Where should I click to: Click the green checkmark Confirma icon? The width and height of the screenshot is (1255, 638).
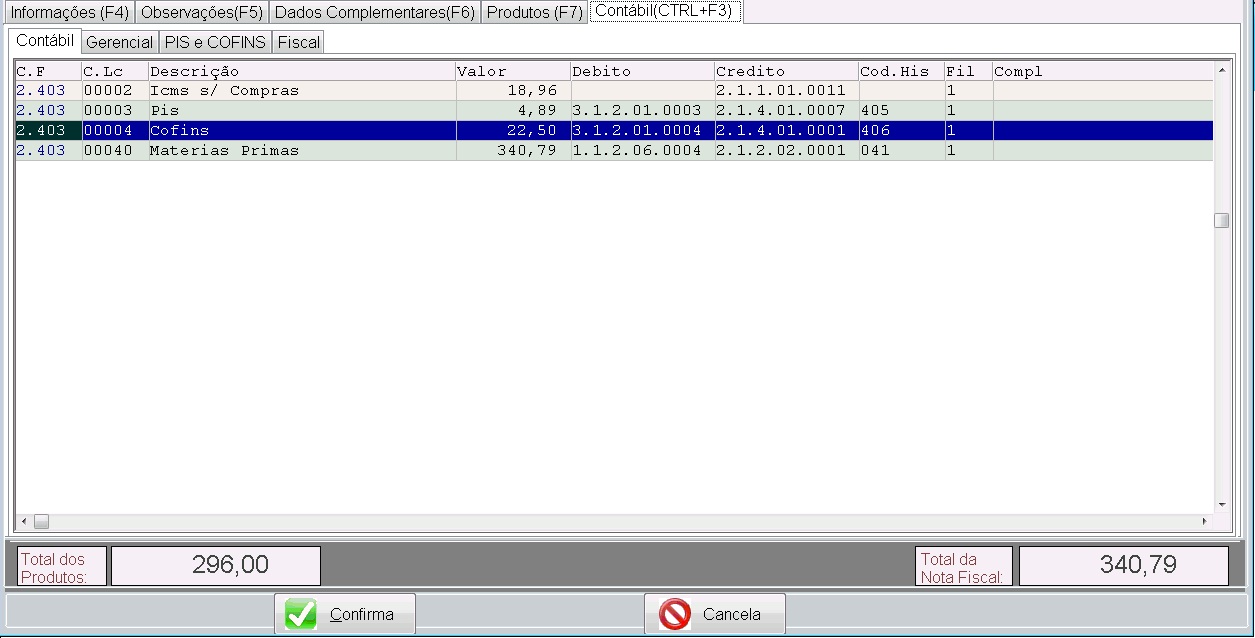[x=301, y=614]
